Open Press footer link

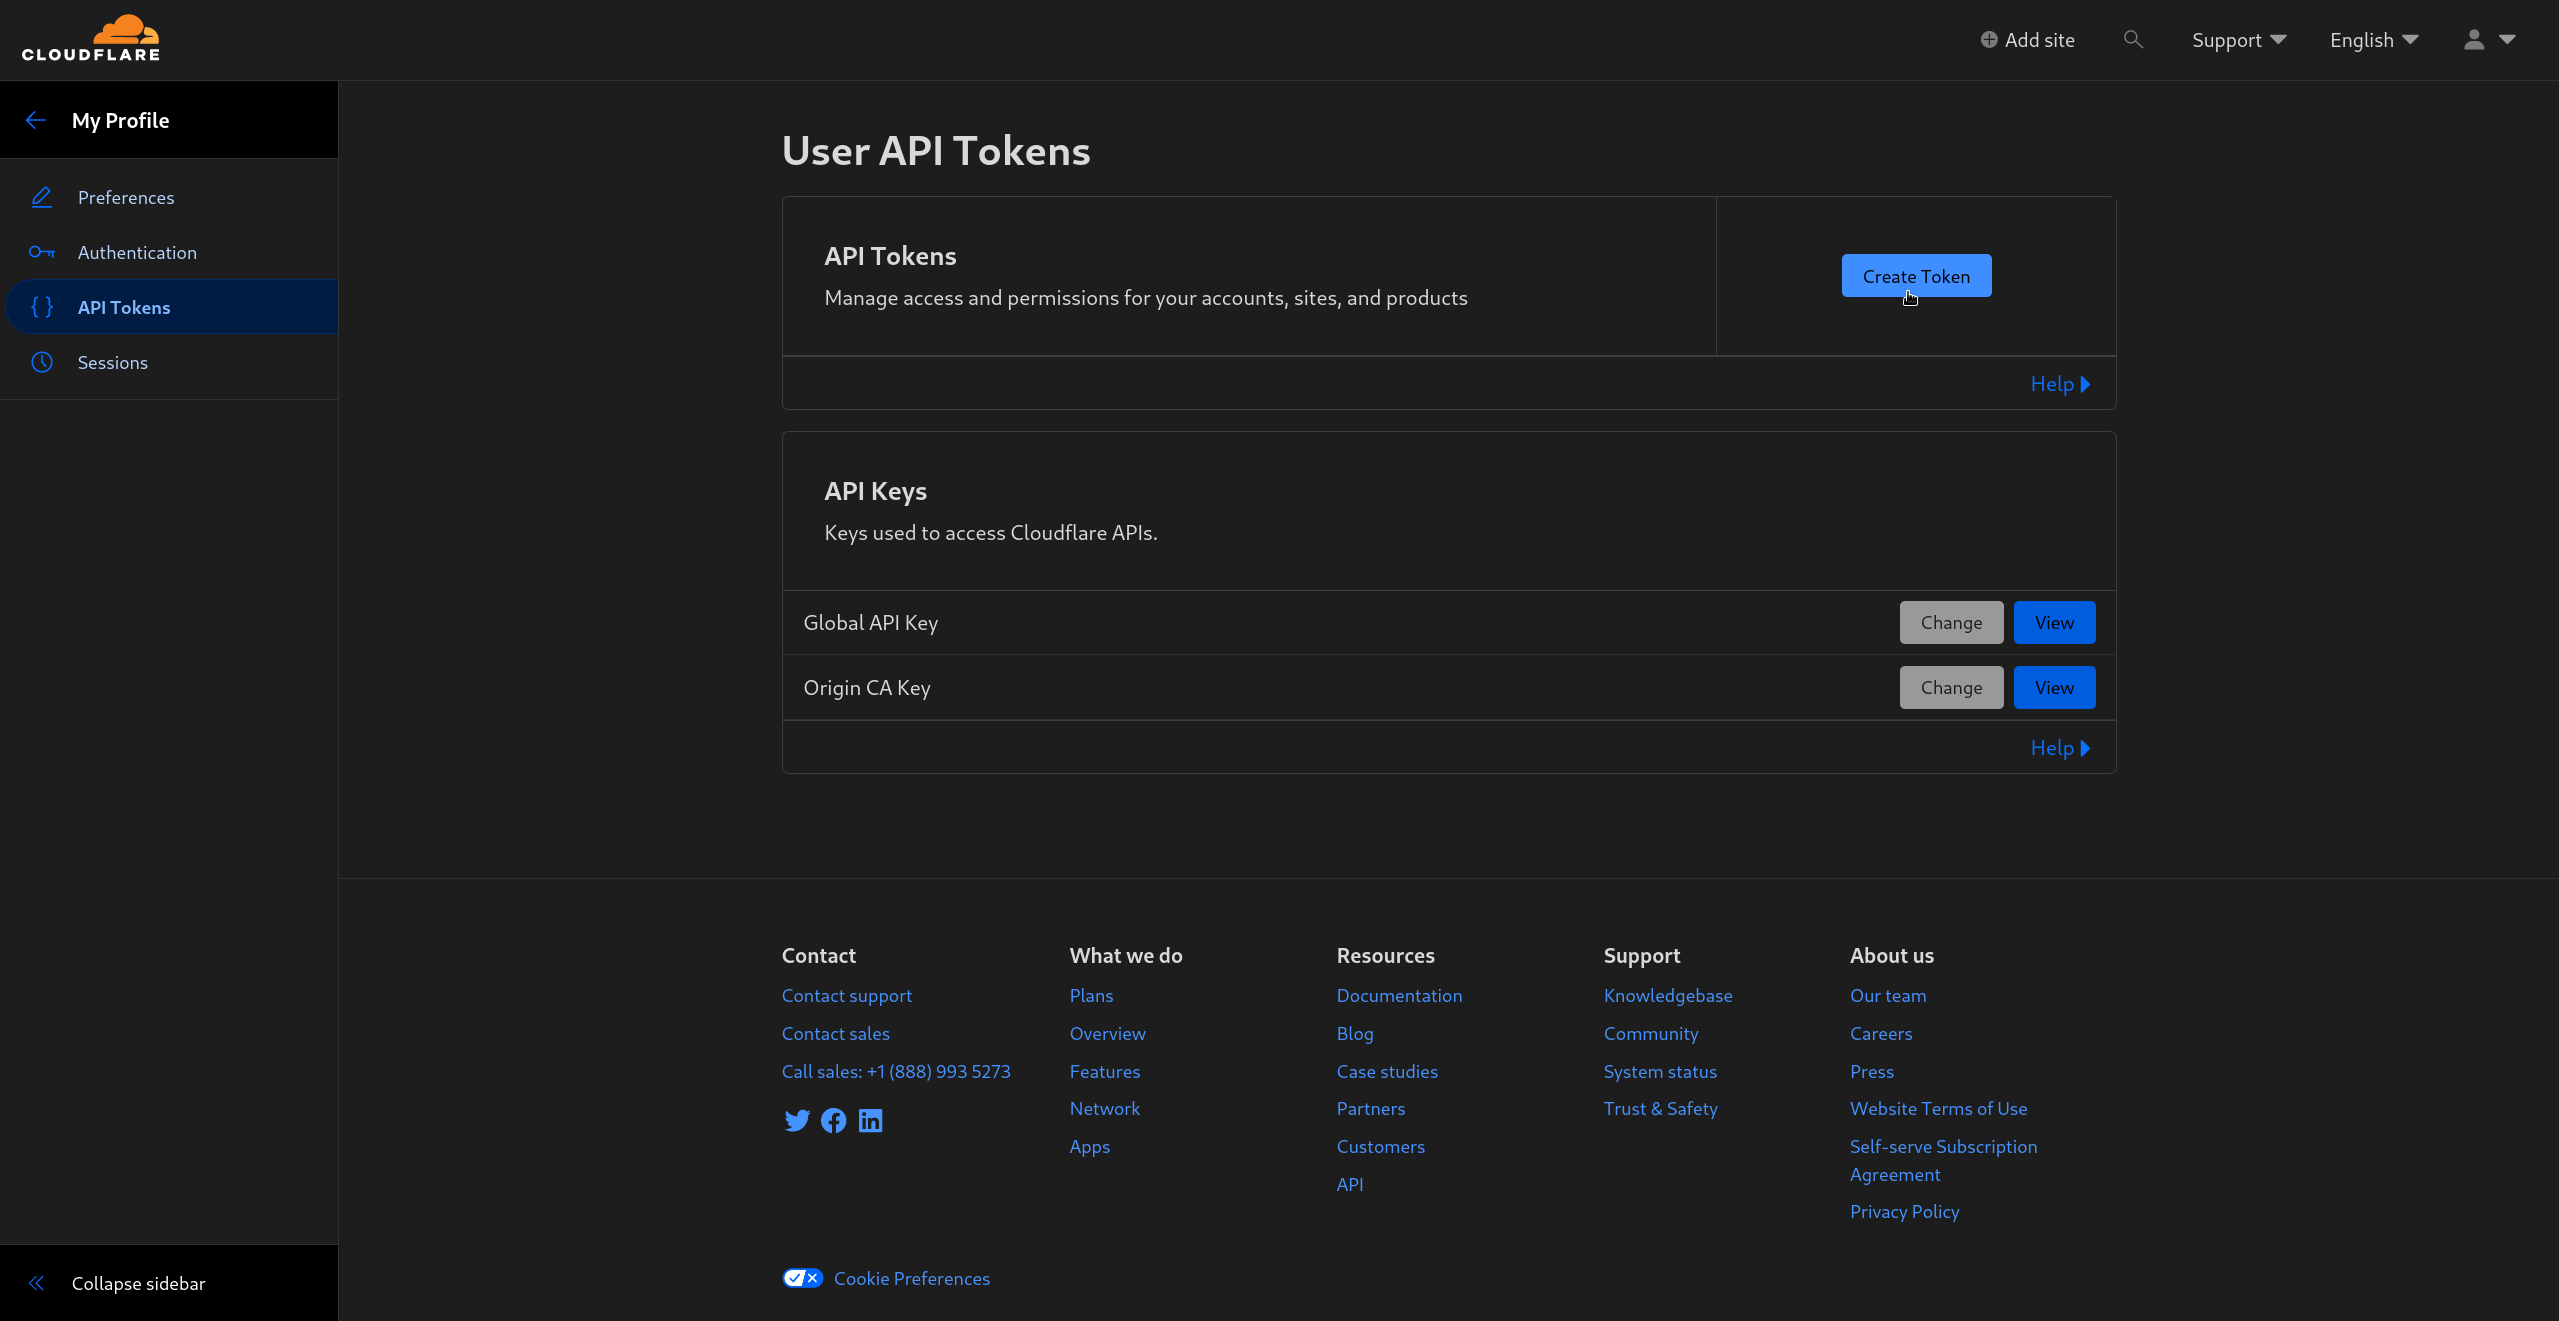pyautogui.click(x=1872, y=1071)
